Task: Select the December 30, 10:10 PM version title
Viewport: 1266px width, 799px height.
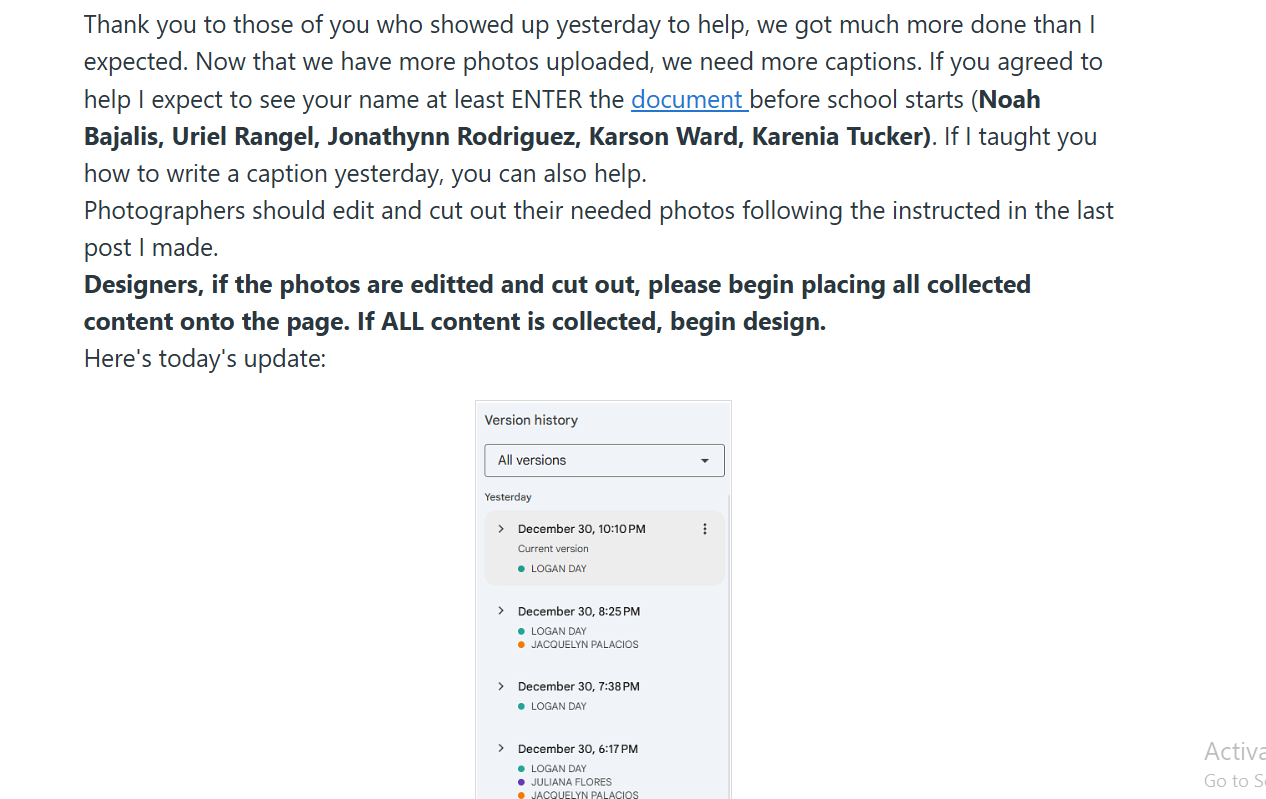Action: (x=581, y=529)
